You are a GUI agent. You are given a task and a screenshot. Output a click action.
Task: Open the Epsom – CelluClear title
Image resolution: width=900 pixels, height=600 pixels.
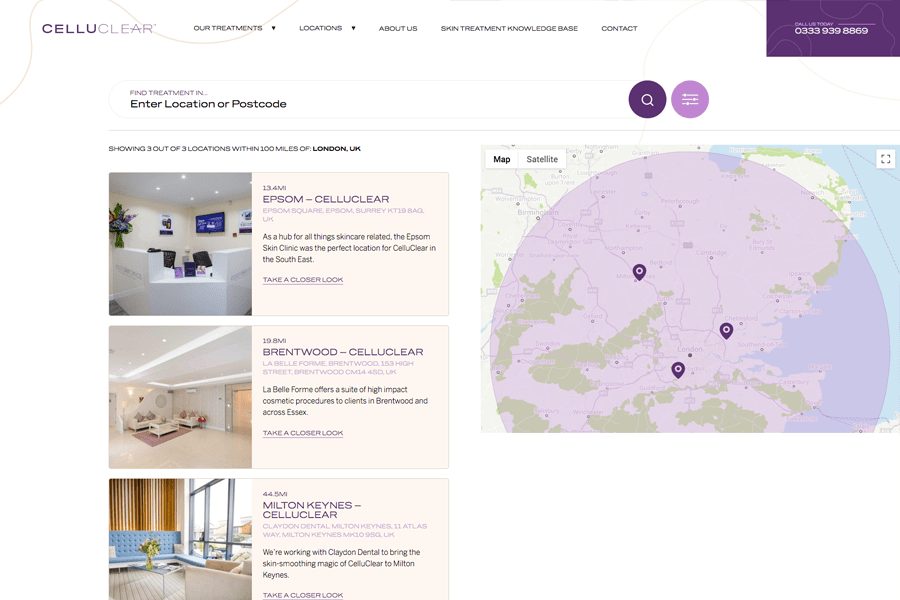pyautogui.click(x=325, y=199)
